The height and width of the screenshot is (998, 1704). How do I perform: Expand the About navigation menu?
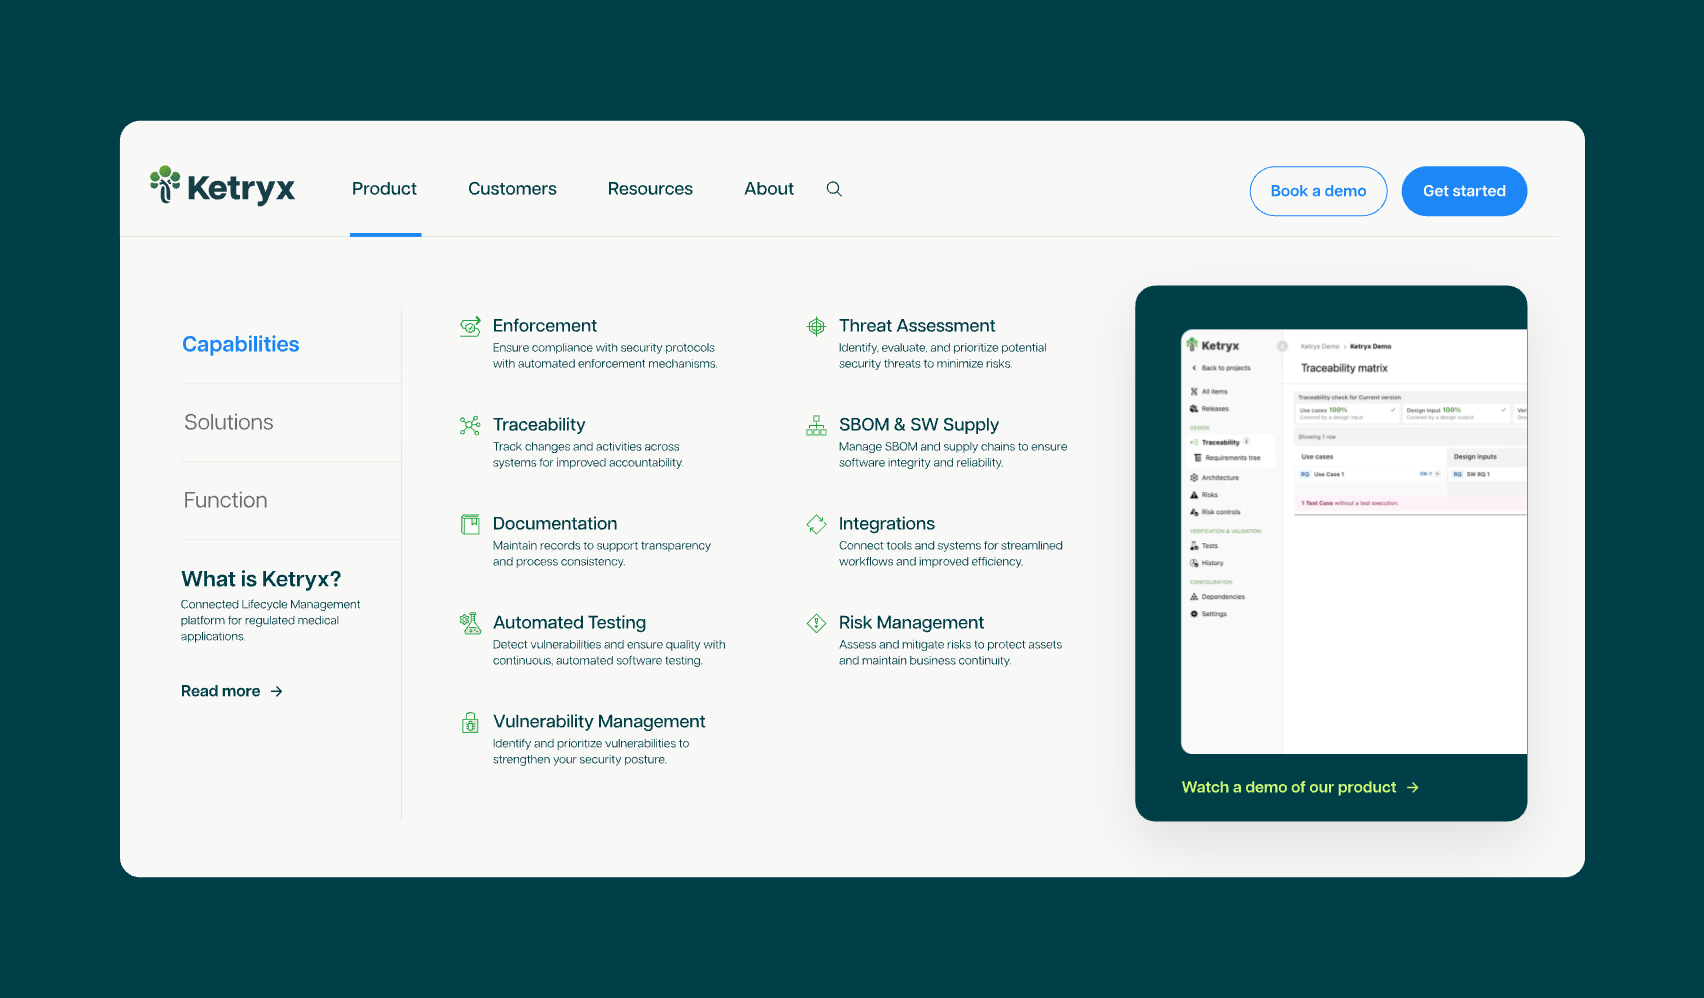(768, 189)
